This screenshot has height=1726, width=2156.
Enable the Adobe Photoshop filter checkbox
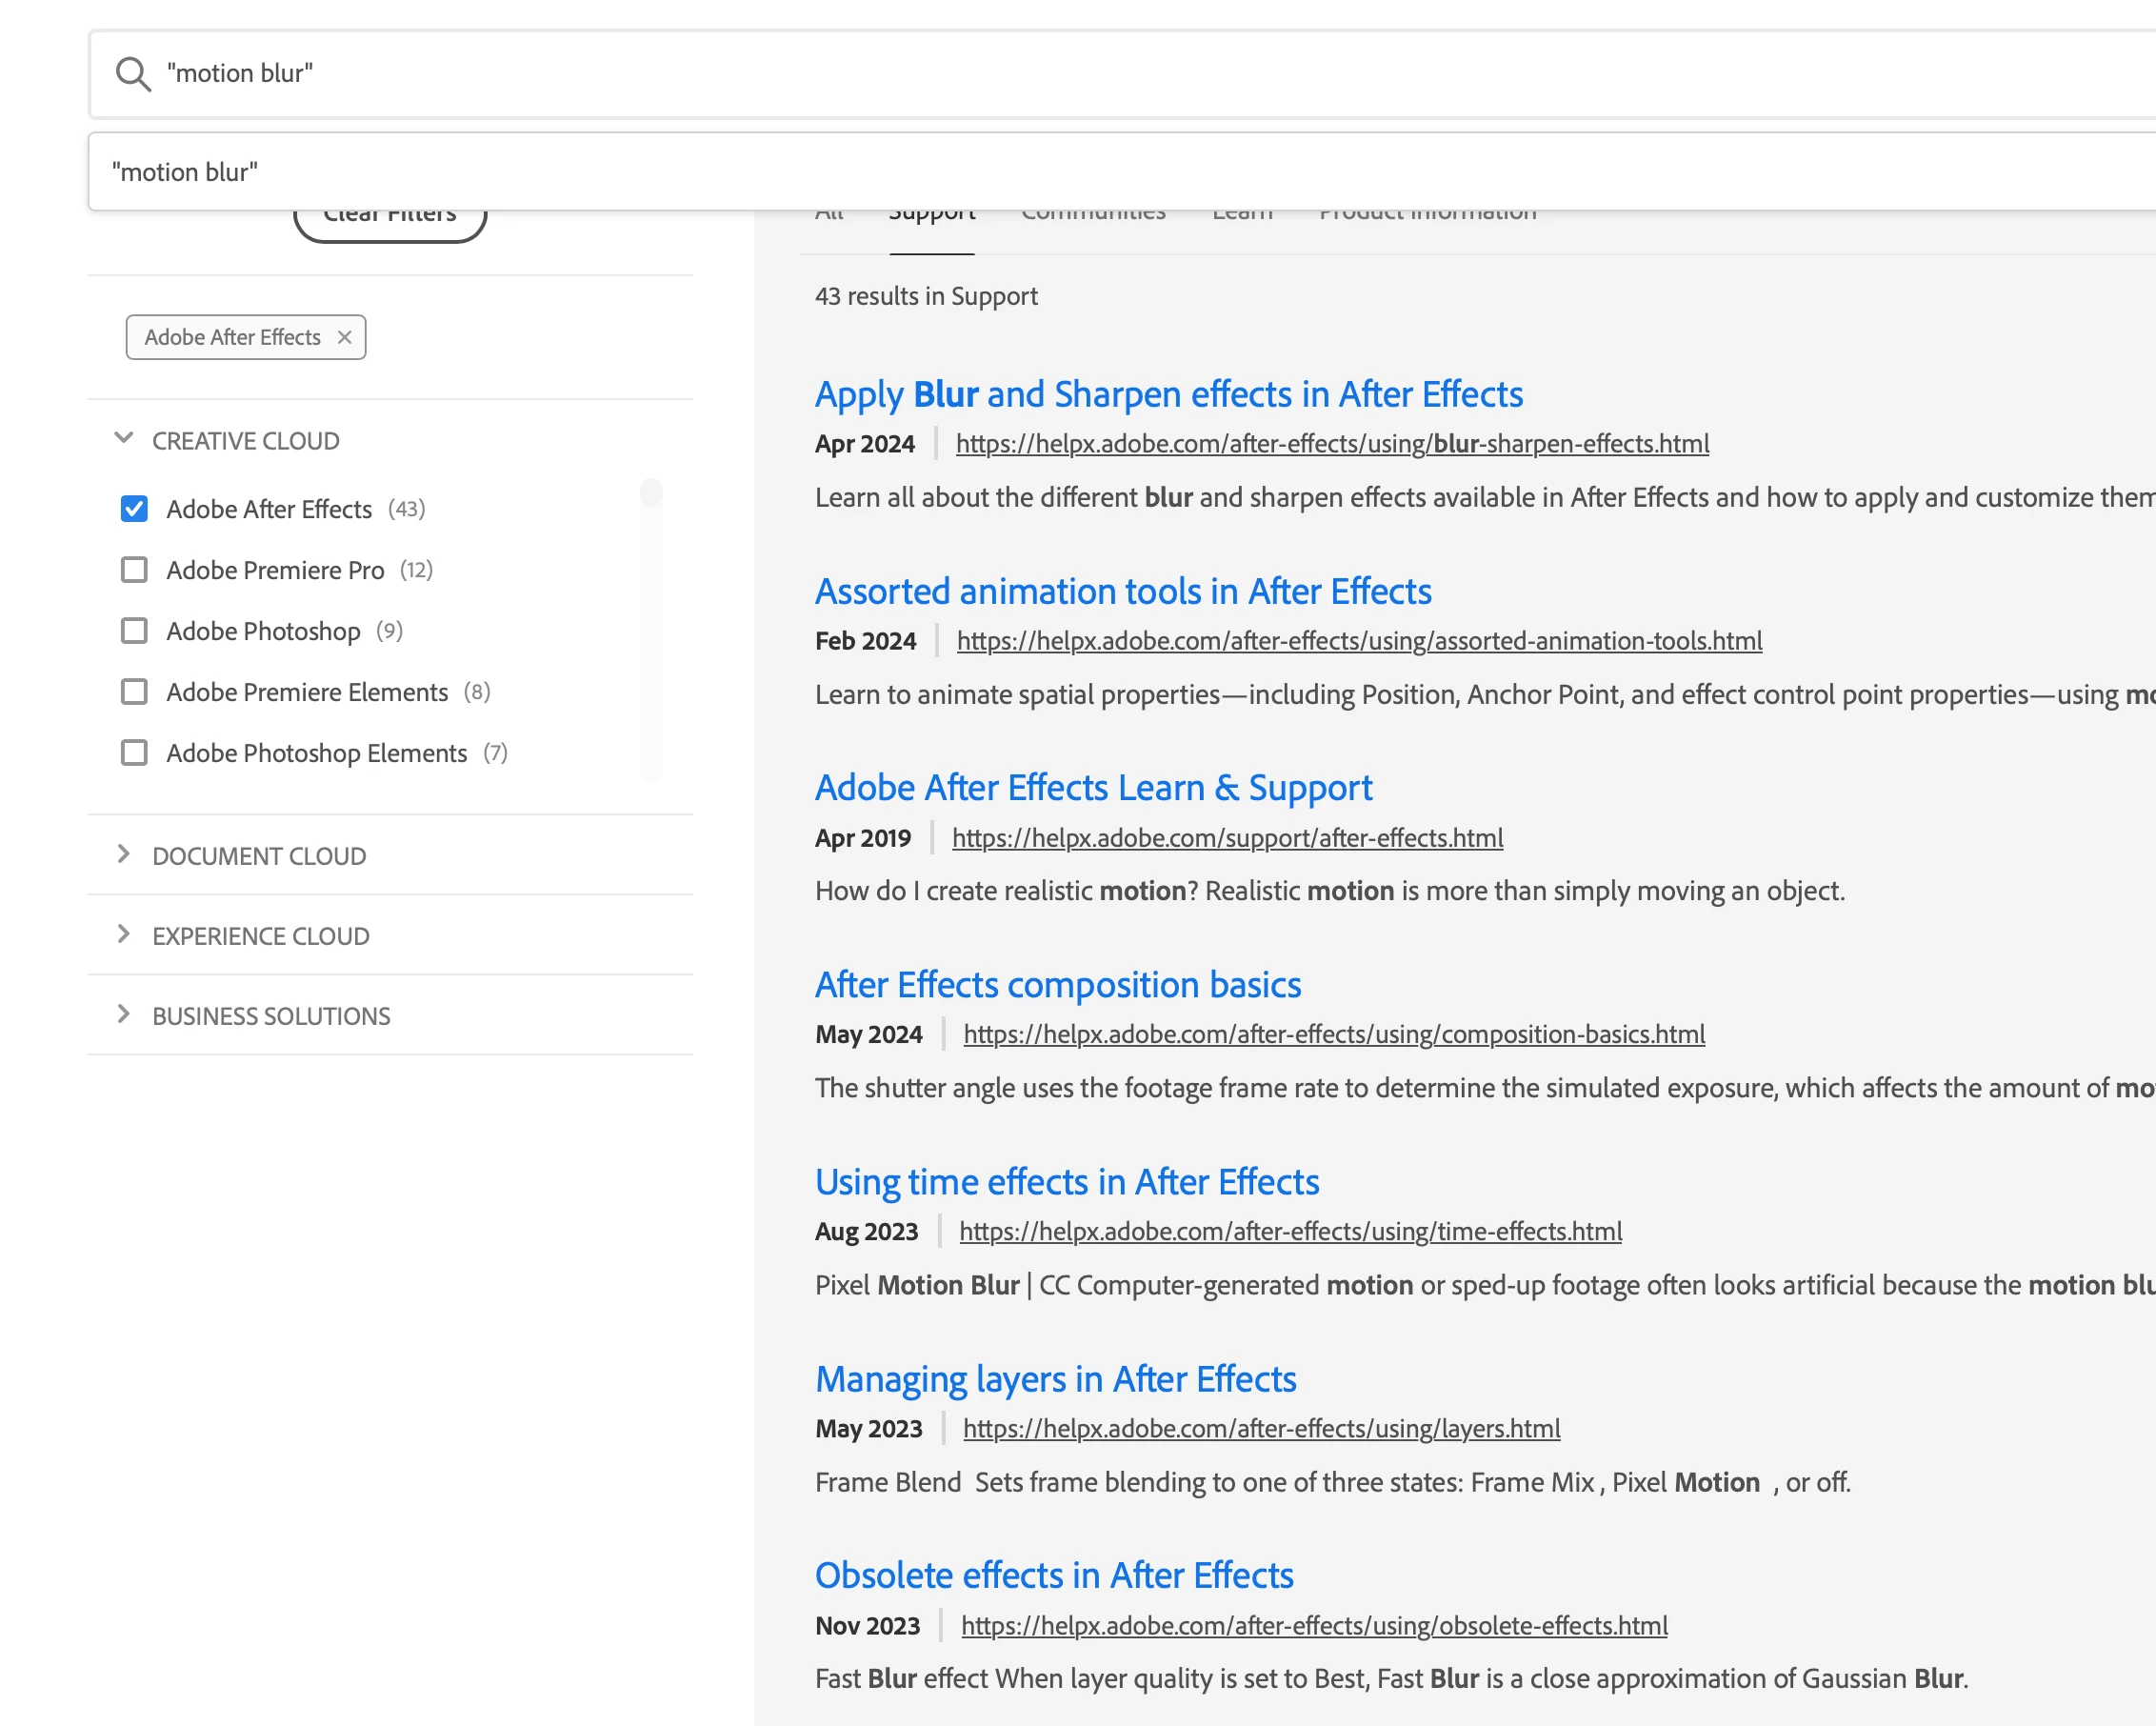134,631
